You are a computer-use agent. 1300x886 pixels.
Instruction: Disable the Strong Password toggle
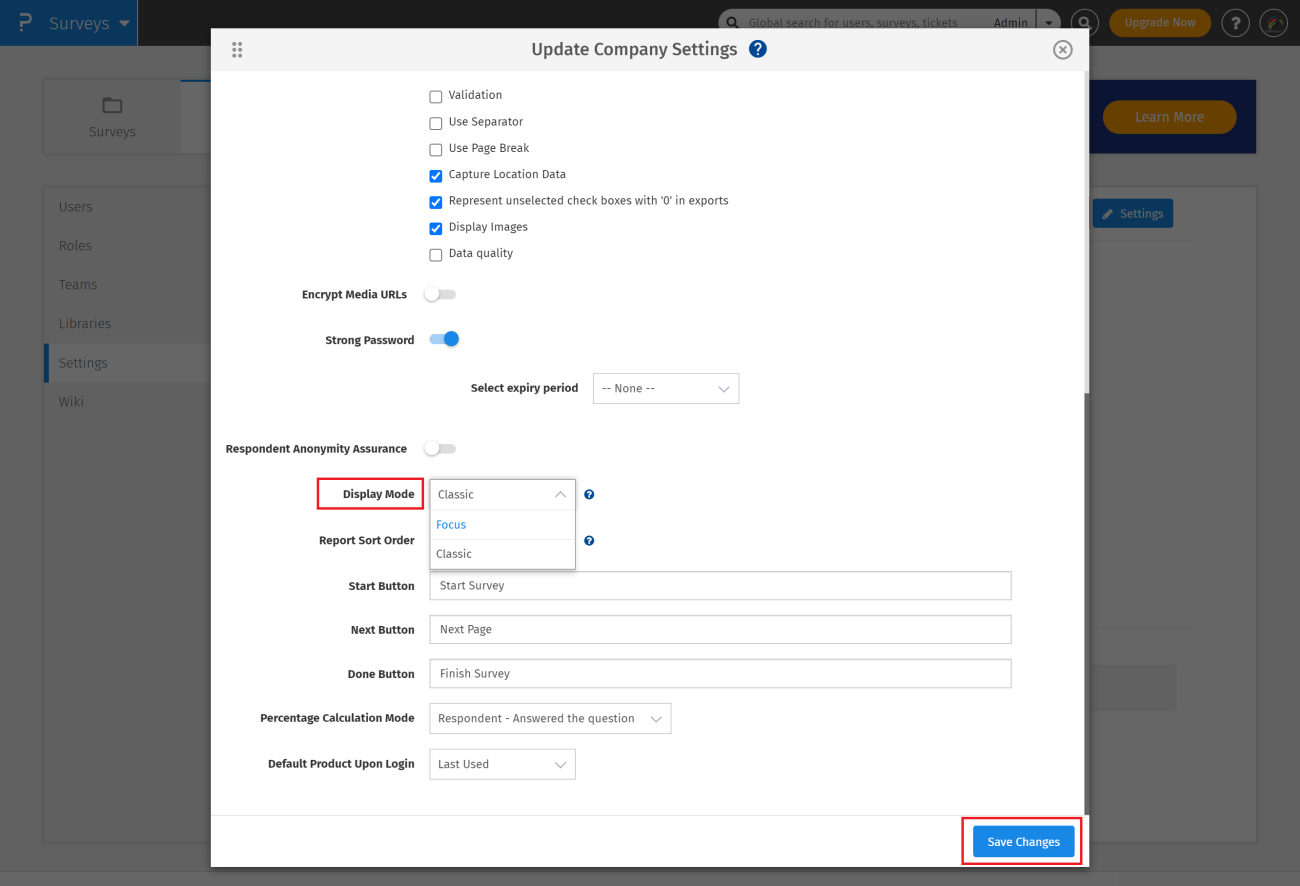[444, 339]
